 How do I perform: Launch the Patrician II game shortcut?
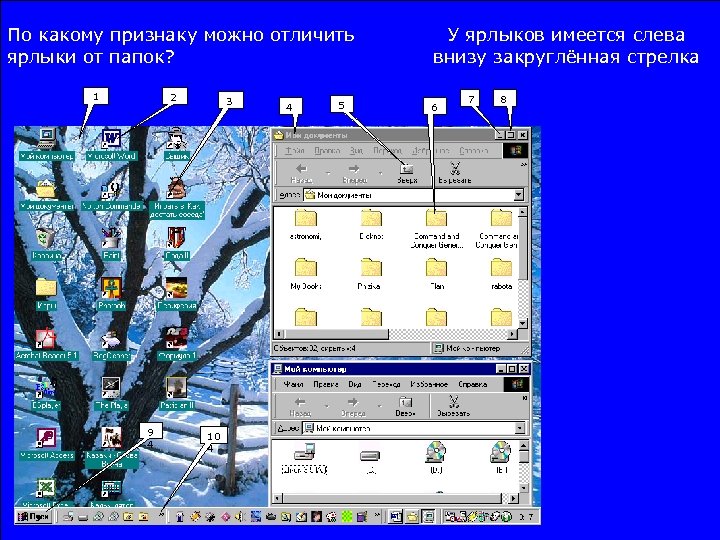pyautogui.click(x=177, y=394)
